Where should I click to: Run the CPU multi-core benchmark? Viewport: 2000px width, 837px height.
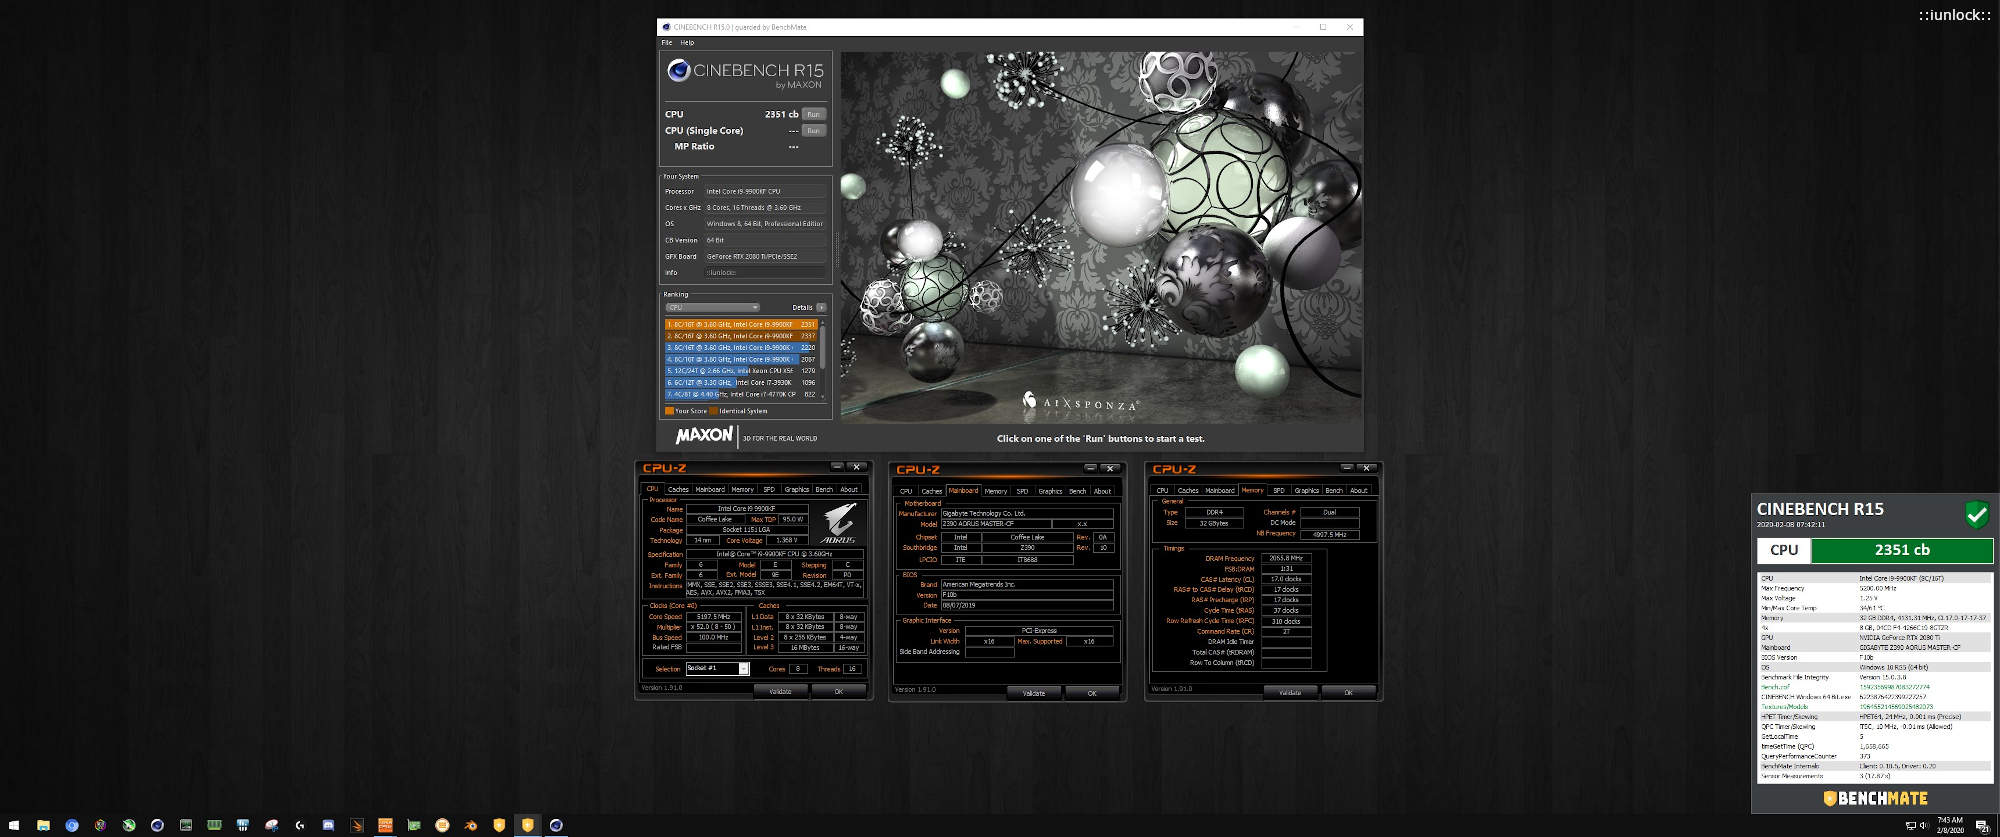coord(814,114)
